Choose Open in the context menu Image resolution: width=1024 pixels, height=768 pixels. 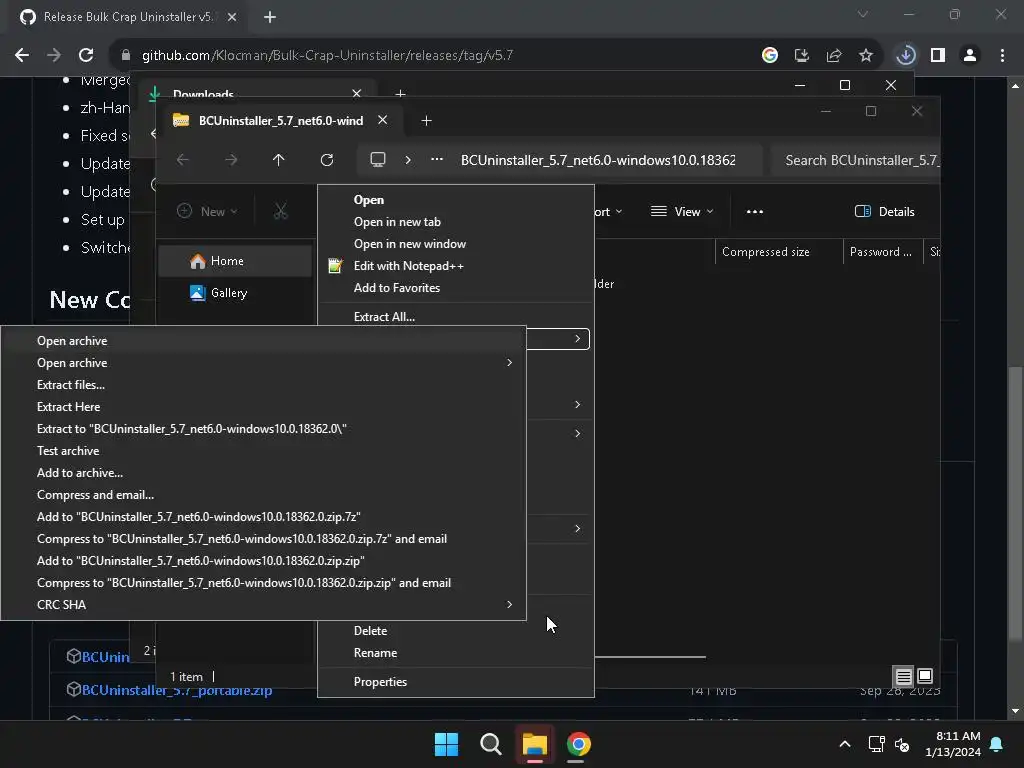(456, 200)
